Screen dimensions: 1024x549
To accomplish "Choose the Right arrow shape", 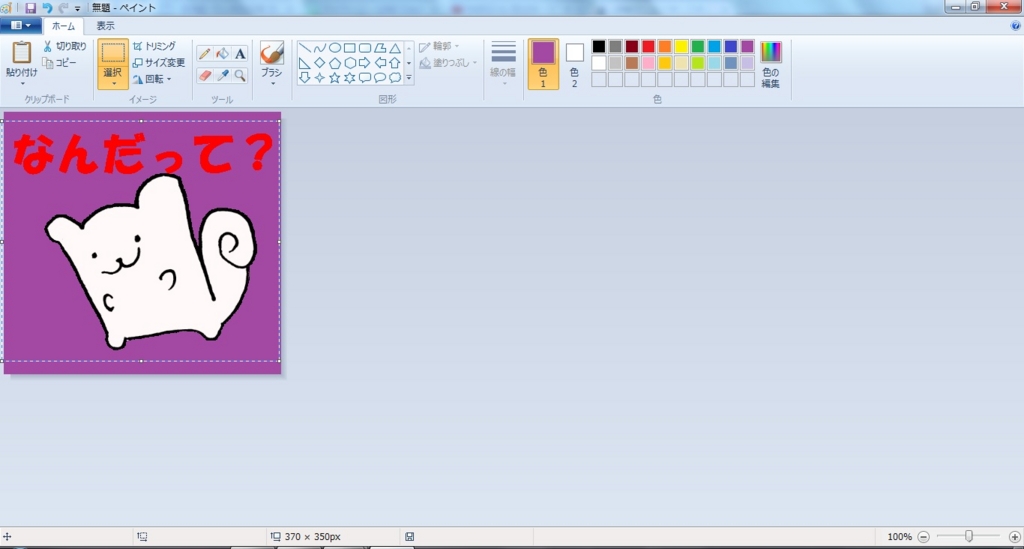I will click(364, 63).
